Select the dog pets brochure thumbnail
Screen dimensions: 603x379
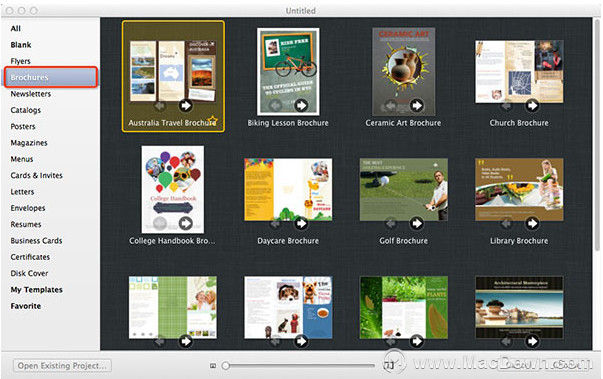tap(288, 308)
